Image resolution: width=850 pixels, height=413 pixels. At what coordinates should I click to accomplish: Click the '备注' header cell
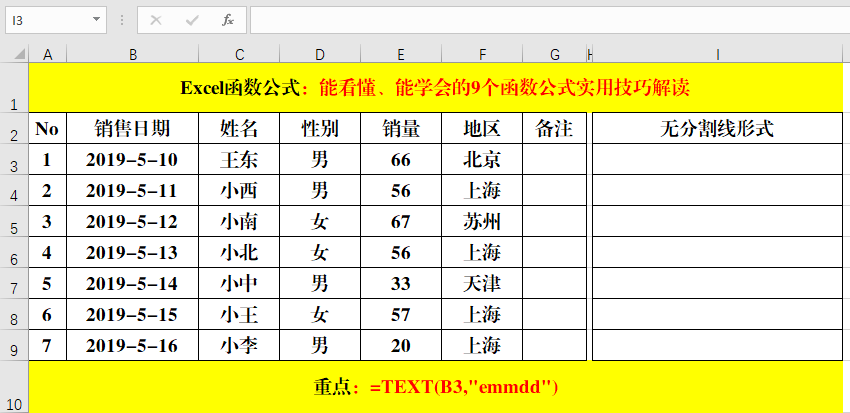click(555, 128)
